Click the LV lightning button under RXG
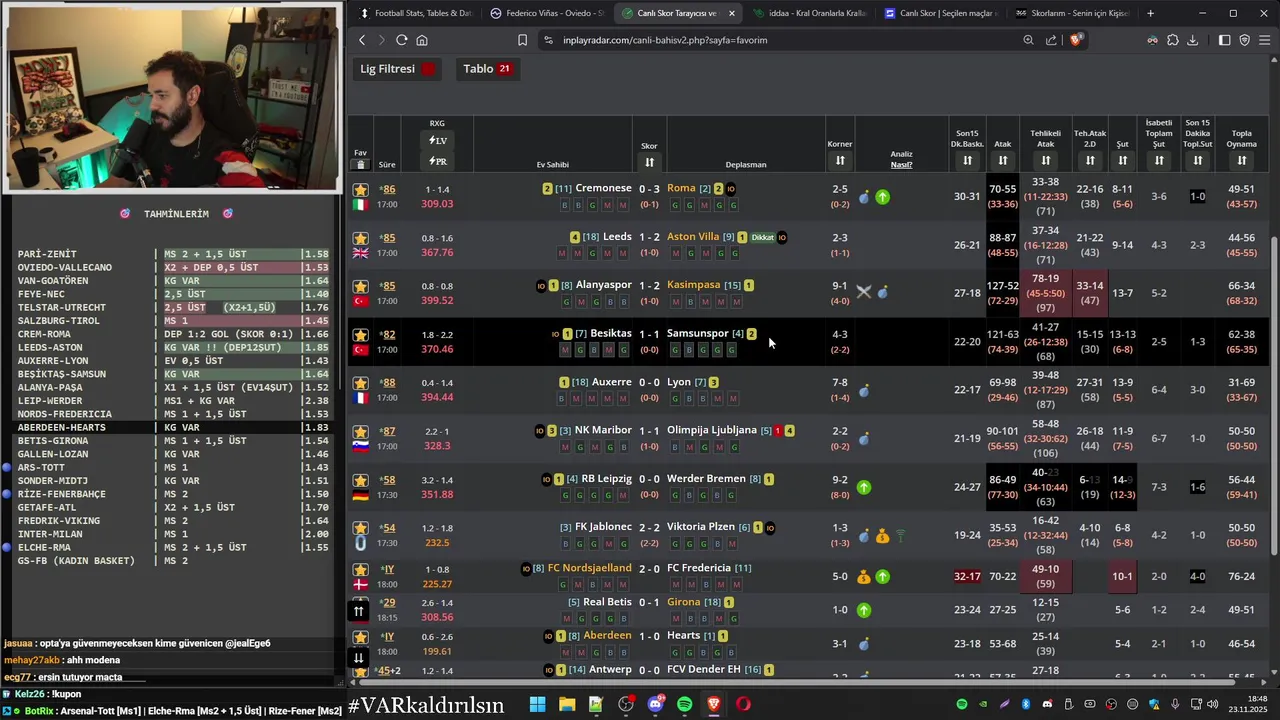Screen dimensions: 1280x720 click(x=437, y=141)
